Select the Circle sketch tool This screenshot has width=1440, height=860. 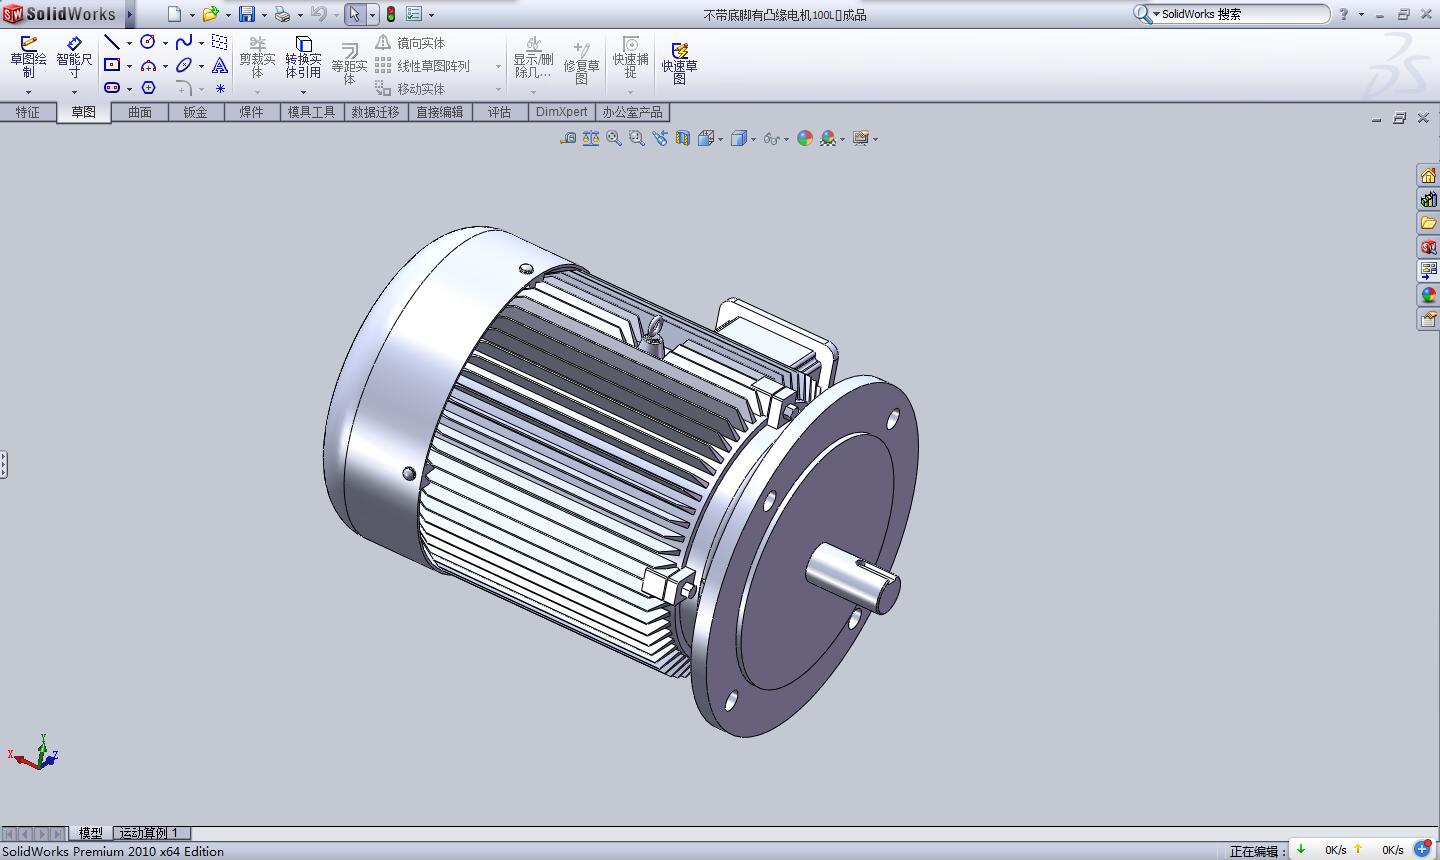click(x=148, y=42)
